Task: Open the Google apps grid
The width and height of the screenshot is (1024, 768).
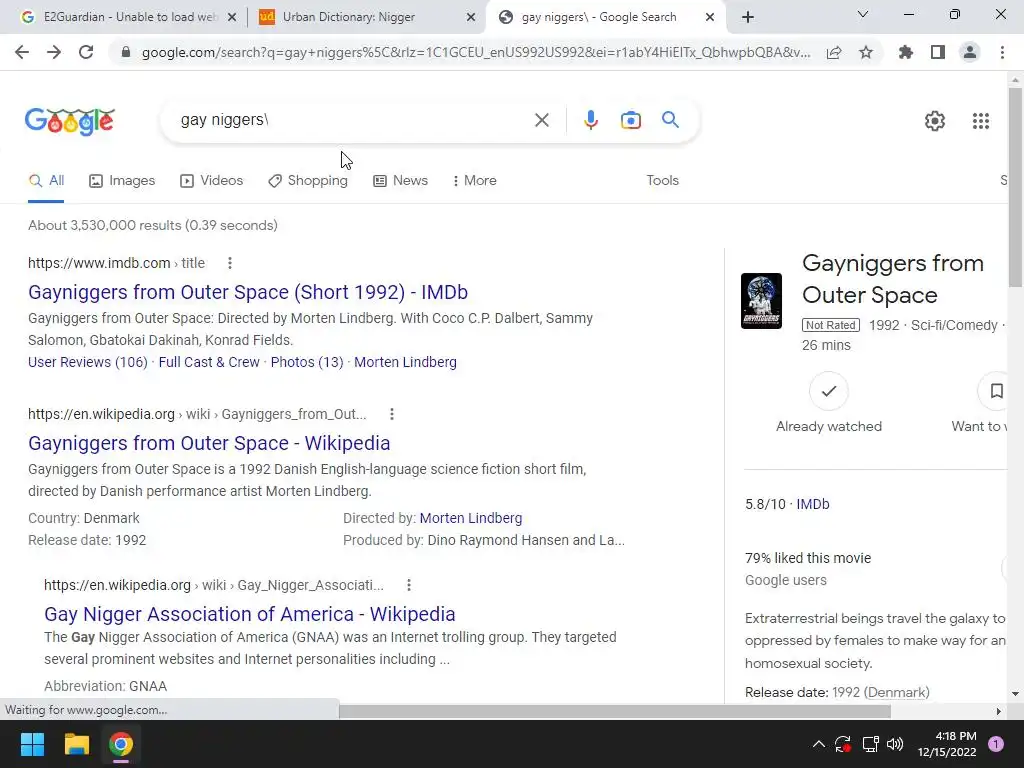Action: click(981, 121)
